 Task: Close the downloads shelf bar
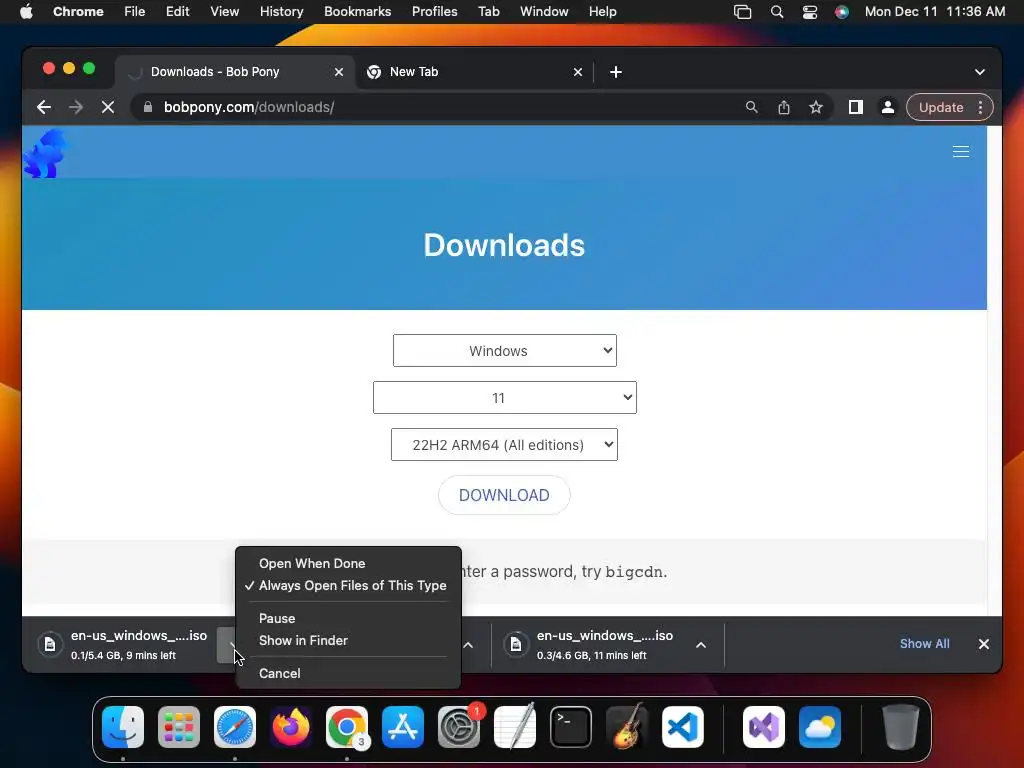click(984, 644)
